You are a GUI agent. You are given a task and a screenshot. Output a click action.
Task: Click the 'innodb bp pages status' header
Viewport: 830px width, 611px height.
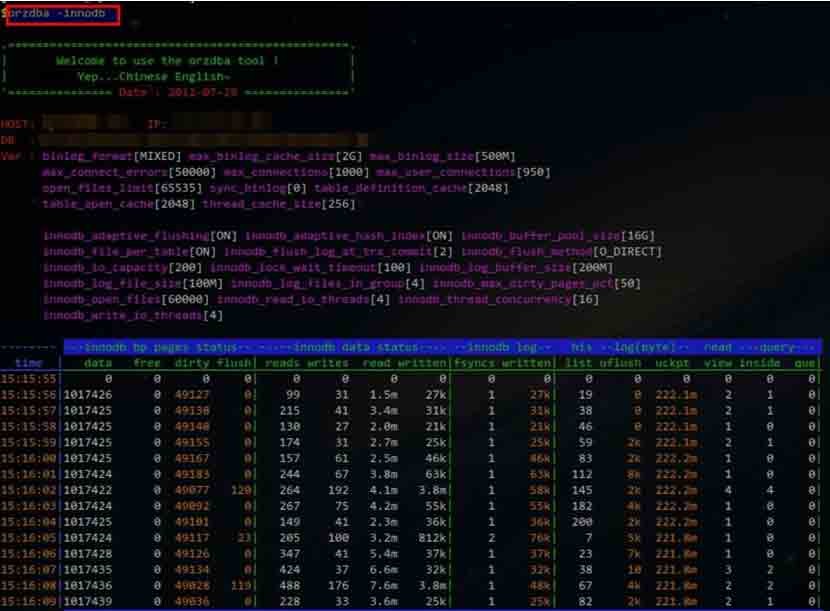(x=160, y=347)
